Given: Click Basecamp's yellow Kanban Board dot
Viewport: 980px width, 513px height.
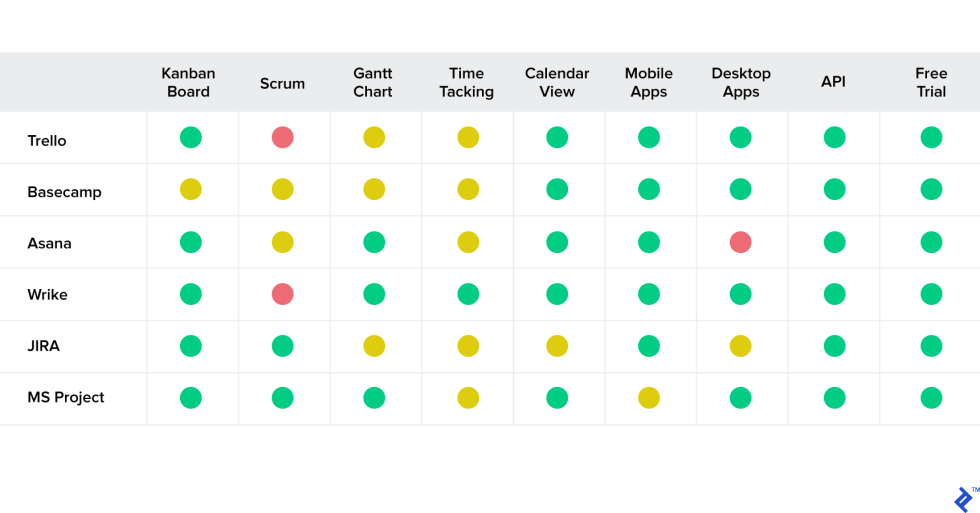Looking at the screenshot, I should coord(191,190).
